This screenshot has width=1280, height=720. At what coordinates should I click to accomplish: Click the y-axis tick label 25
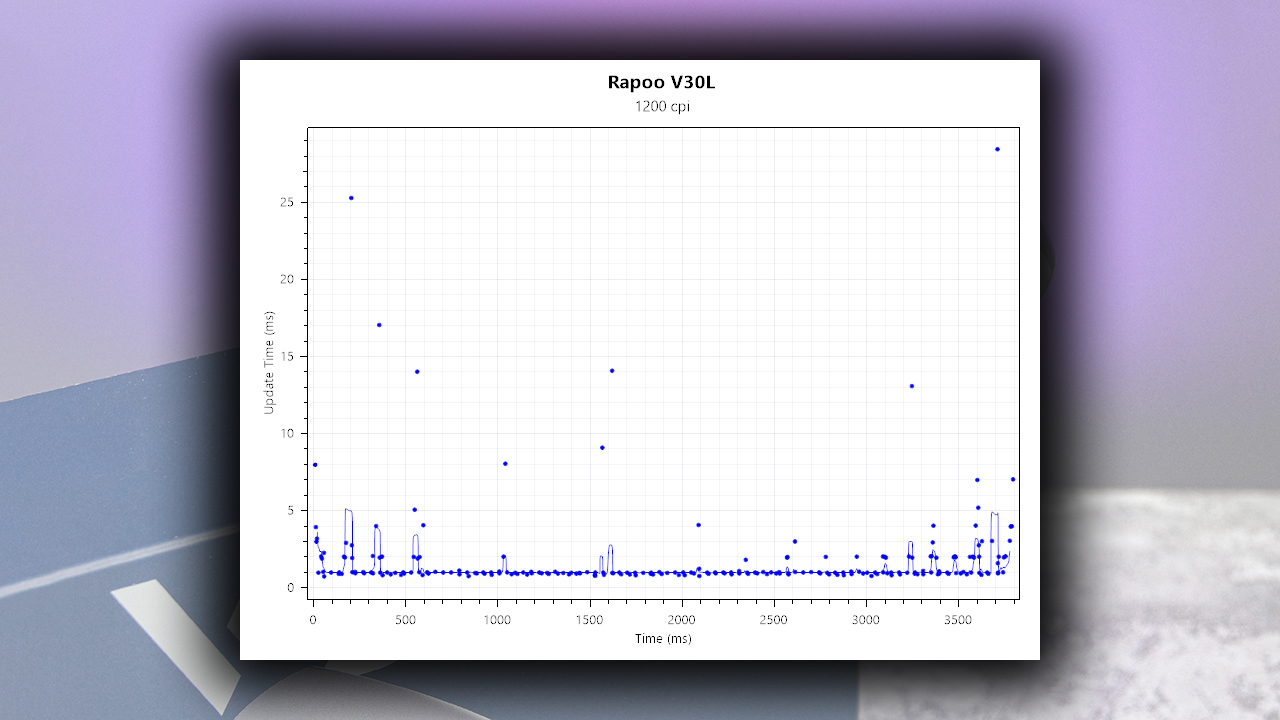288,202
